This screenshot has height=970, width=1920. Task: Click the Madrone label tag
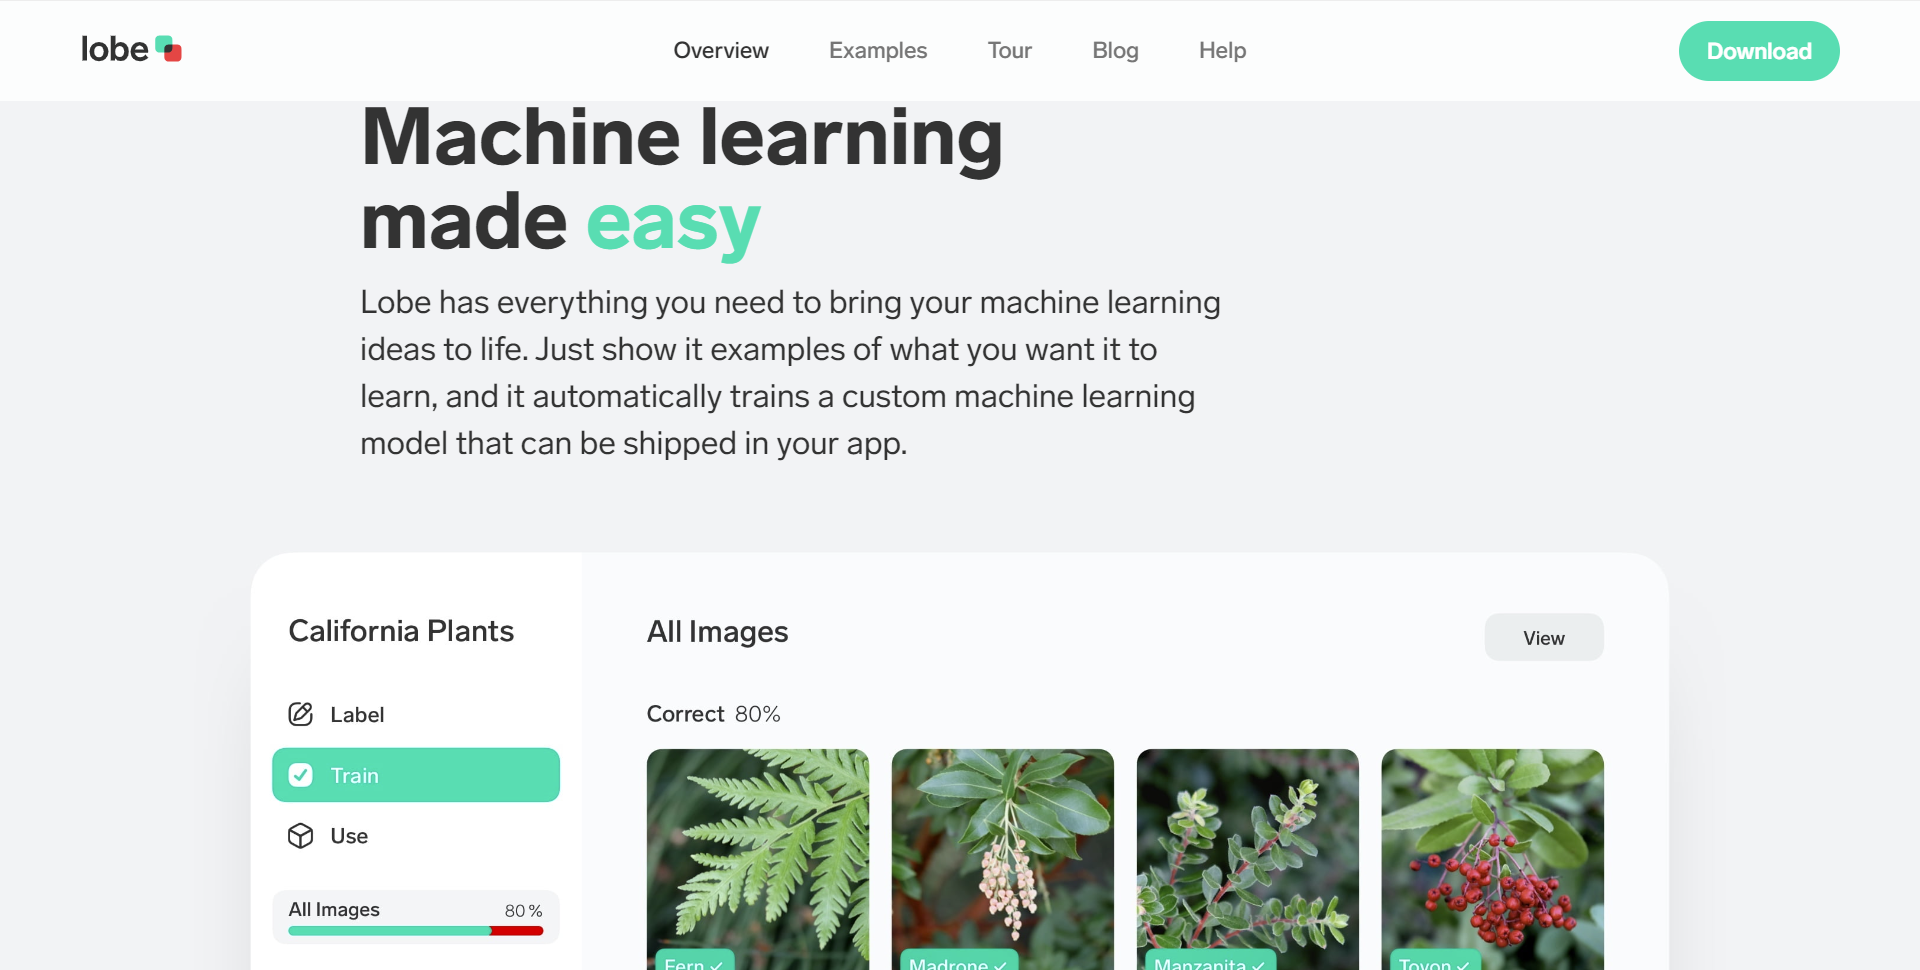[959, 961]
